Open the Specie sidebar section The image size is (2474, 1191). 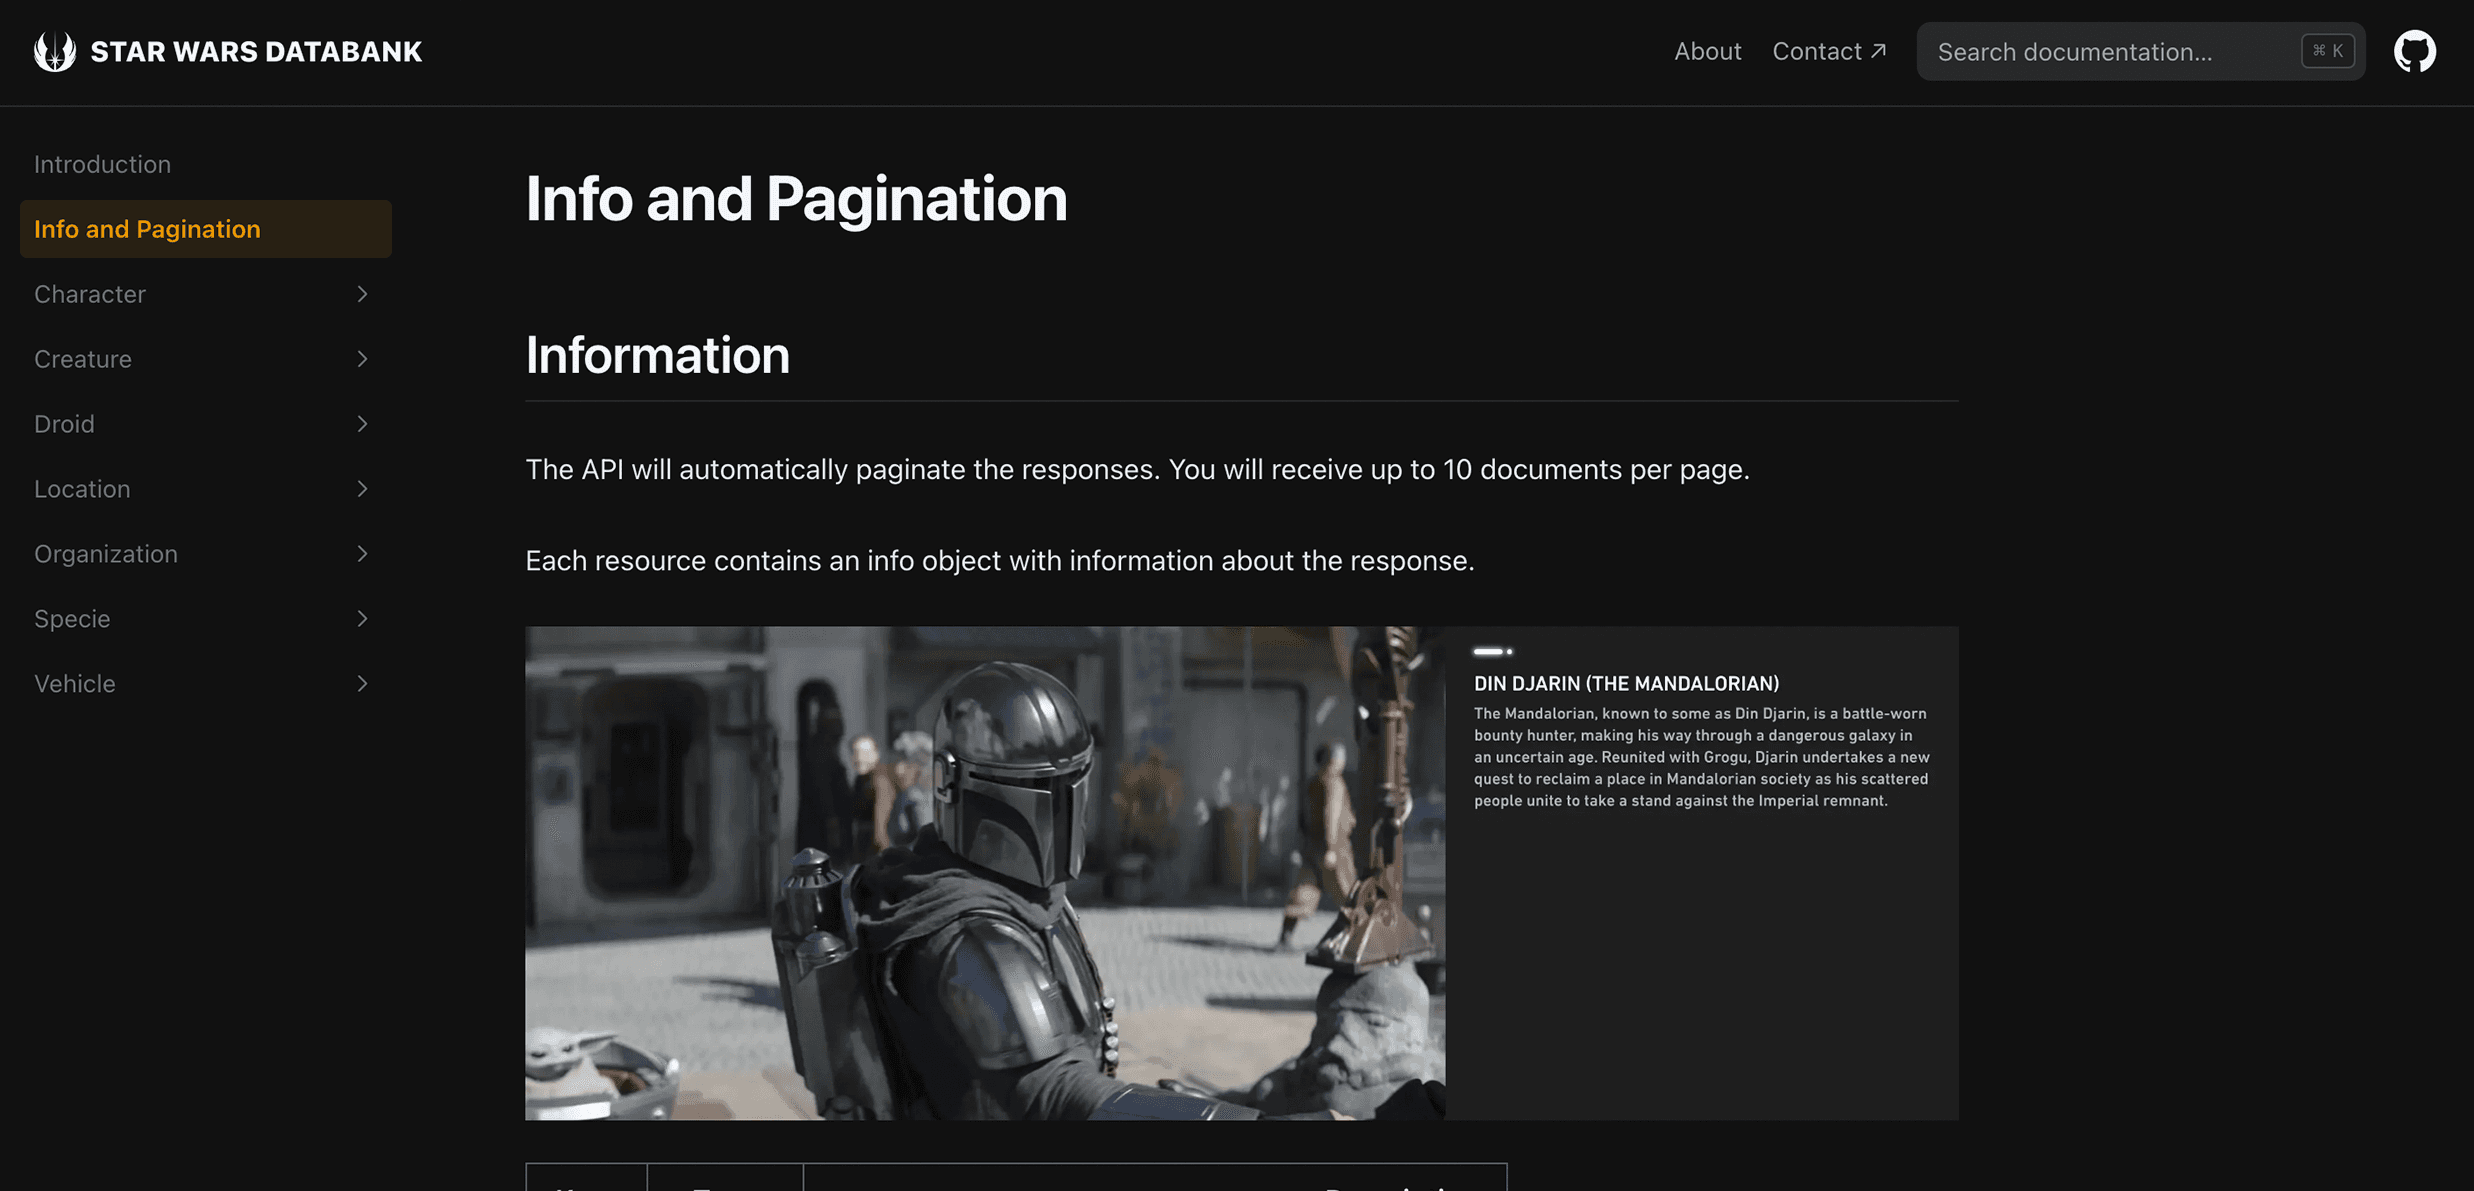tap(206, 619)
